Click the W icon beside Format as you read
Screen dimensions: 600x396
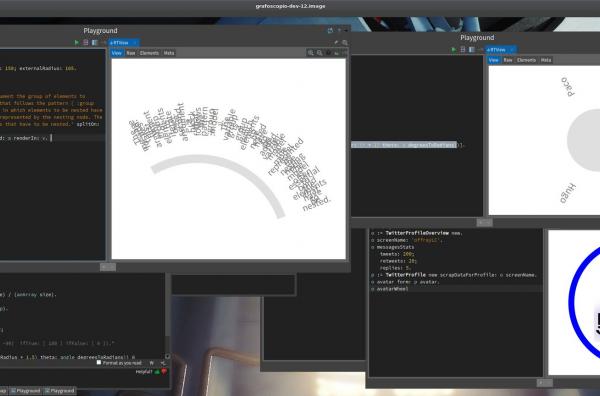point(152,363)
